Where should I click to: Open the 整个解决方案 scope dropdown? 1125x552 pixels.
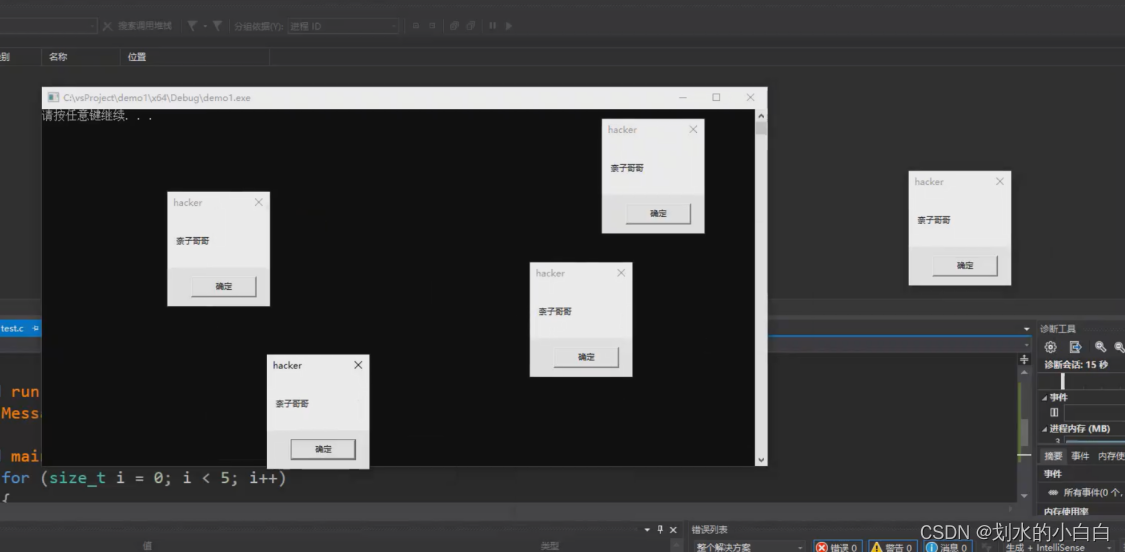click(800, 547)
